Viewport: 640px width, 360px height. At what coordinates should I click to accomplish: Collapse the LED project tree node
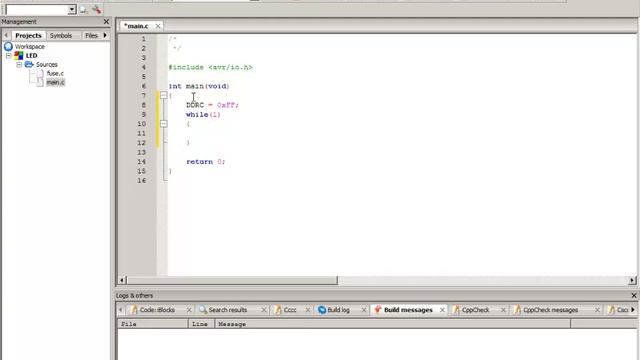8,56
